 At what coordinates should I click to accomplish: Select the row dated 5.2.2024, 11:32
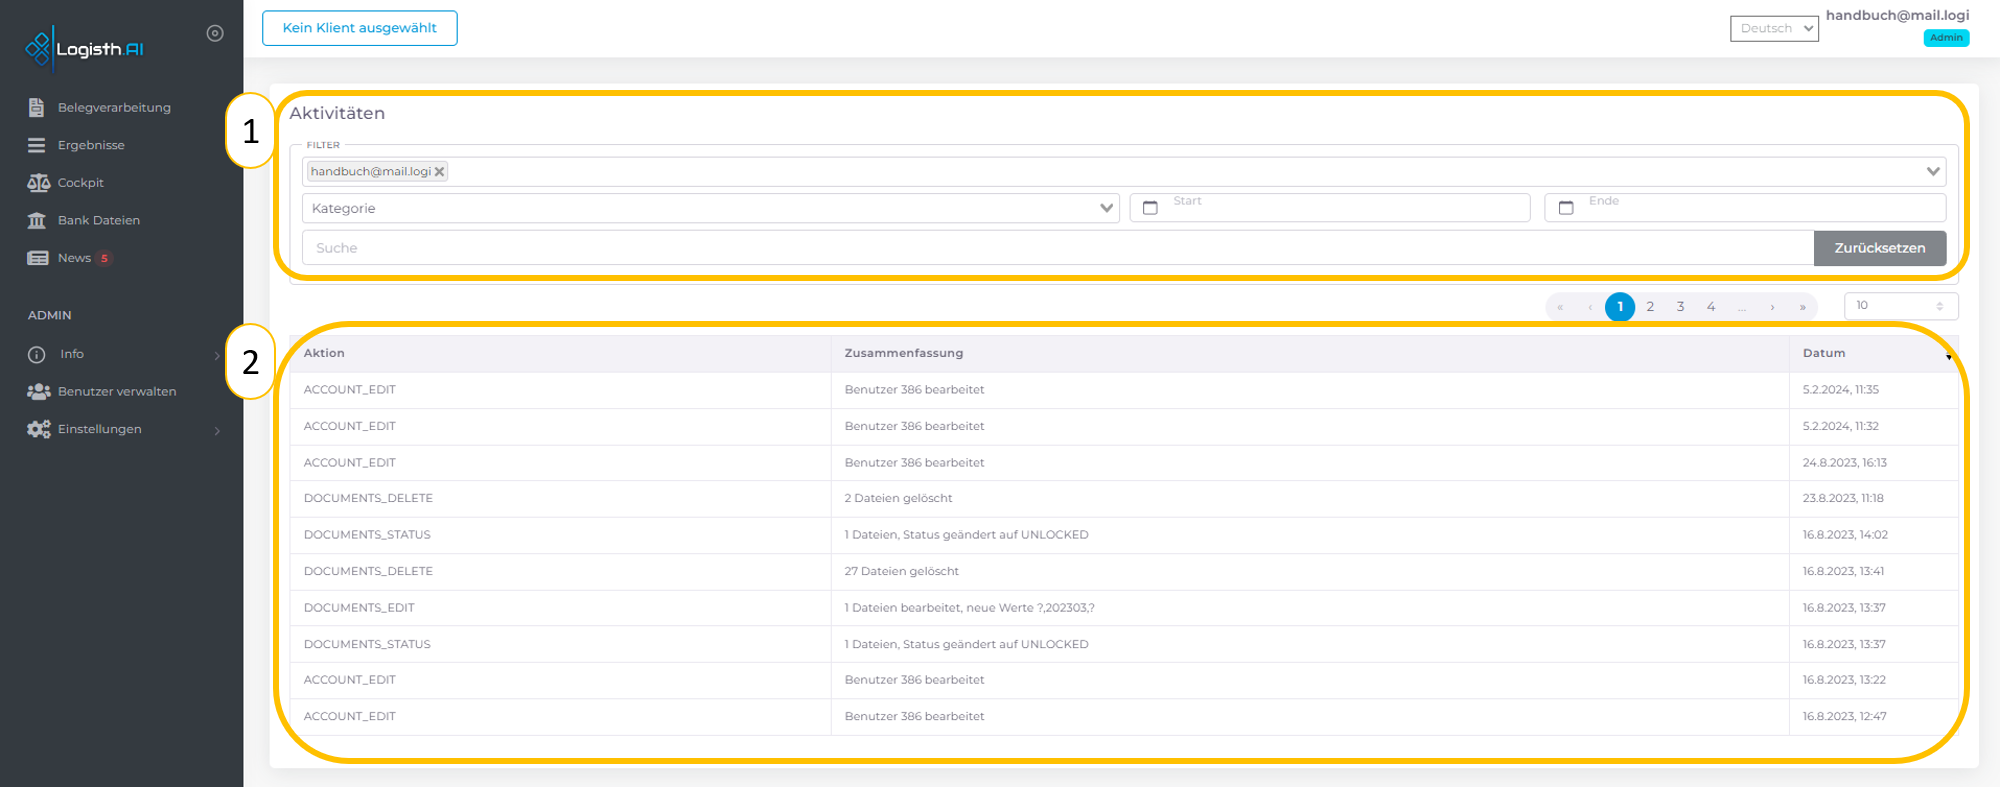pyautogui.click(x=1124, y=426)
